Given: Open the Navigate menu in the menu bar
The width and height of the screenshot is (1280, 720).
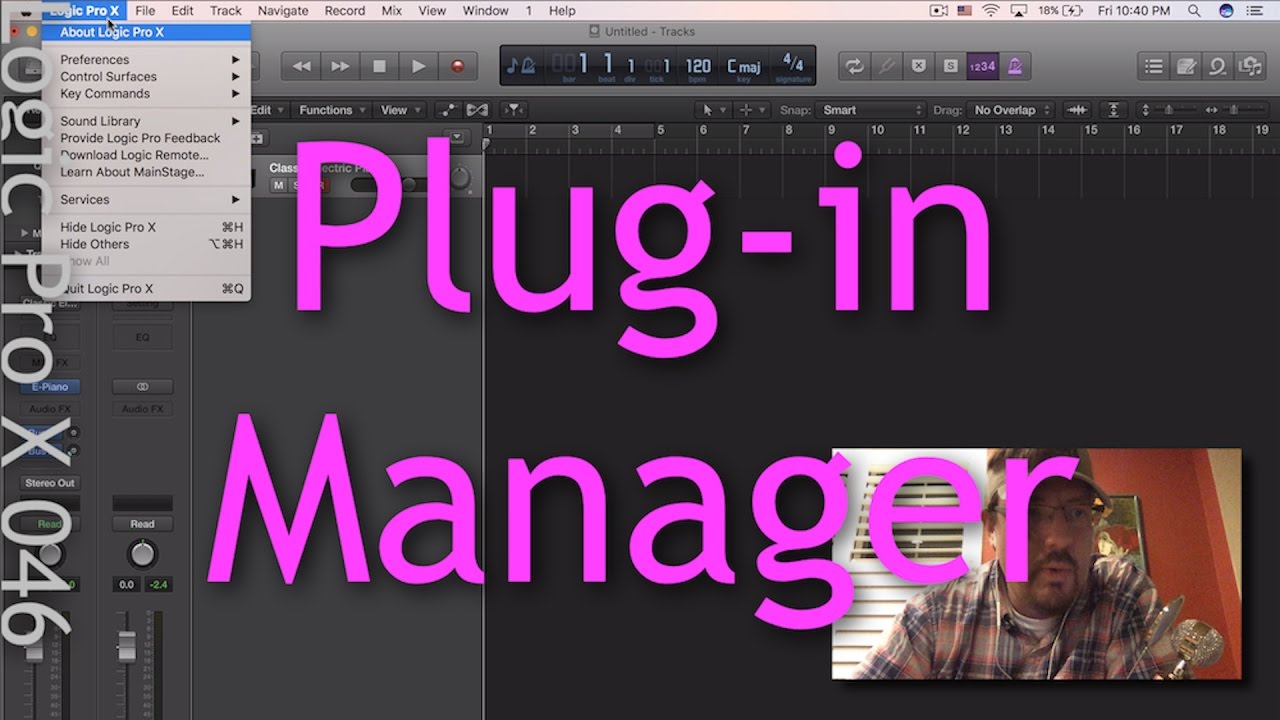Looking at the screenshot, I should [283, 10].
